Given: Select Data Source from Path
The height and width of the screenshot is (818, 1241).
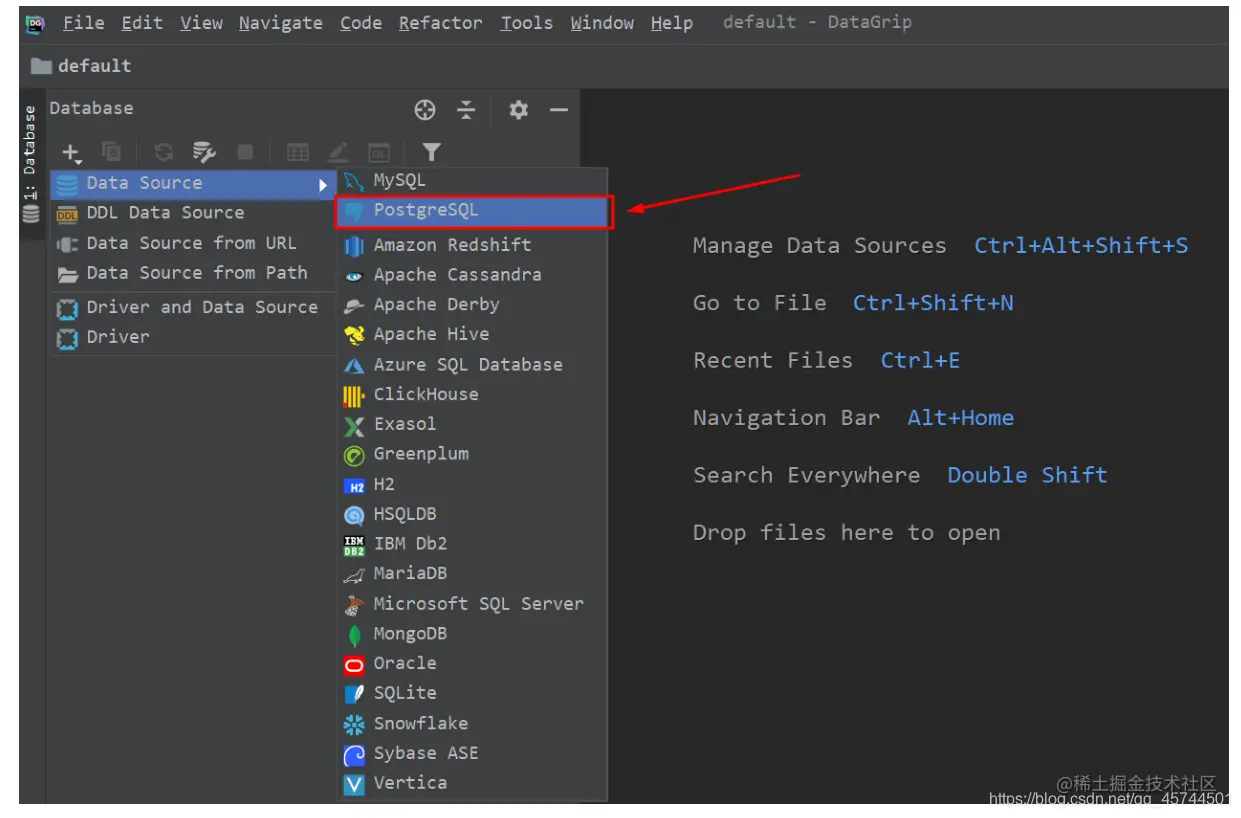Looking at the screenshot, I should click(x=193, y=273).
